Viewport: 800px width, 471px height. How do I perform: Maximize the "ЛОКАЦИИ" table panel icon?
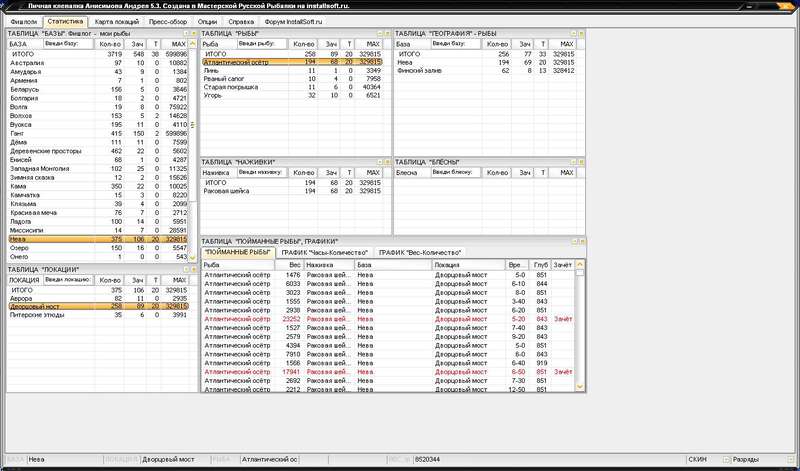click(194, 269)
